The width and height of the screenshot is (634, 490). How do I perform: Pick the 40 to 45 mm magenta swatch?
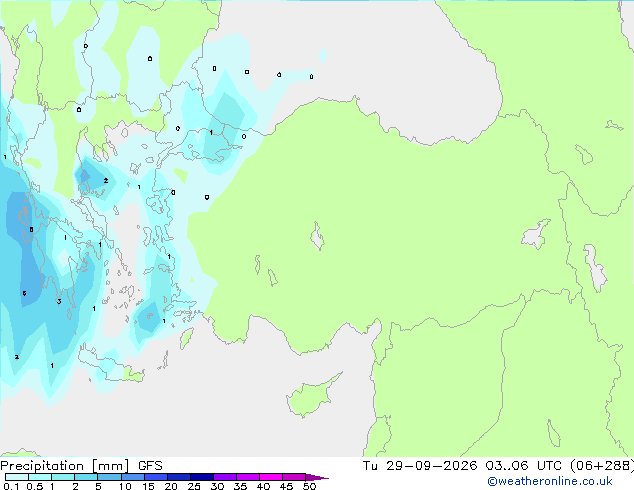(x=271, y=477)
